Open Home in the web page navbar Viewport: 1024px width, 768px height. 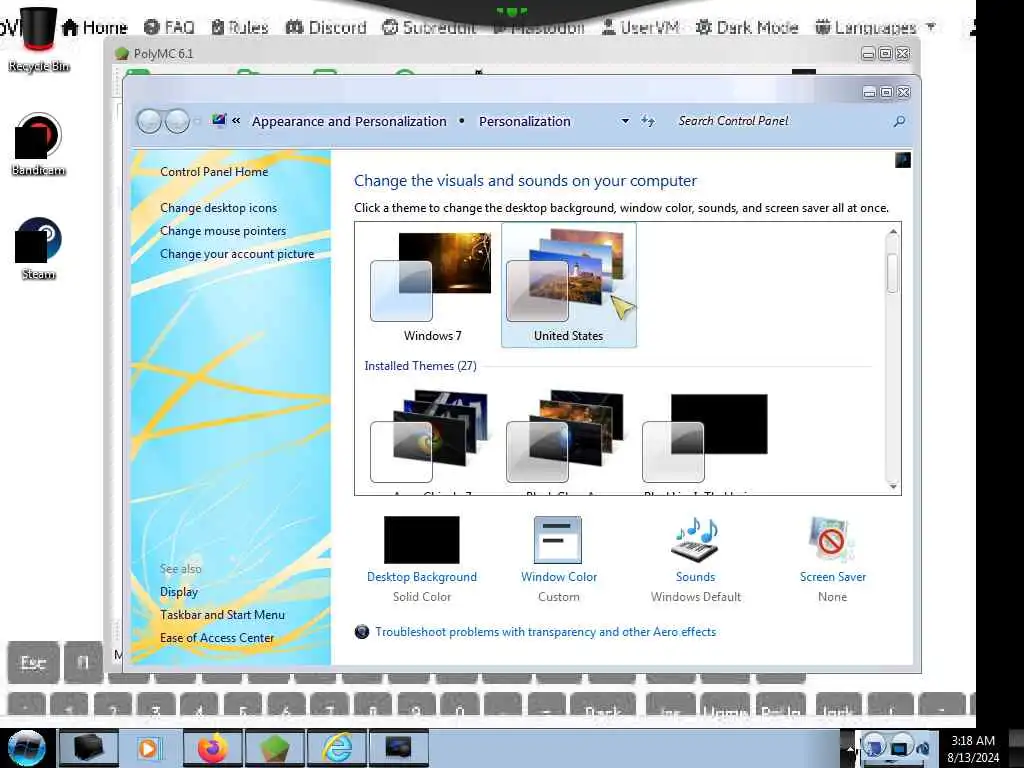(x=95, y=27)
